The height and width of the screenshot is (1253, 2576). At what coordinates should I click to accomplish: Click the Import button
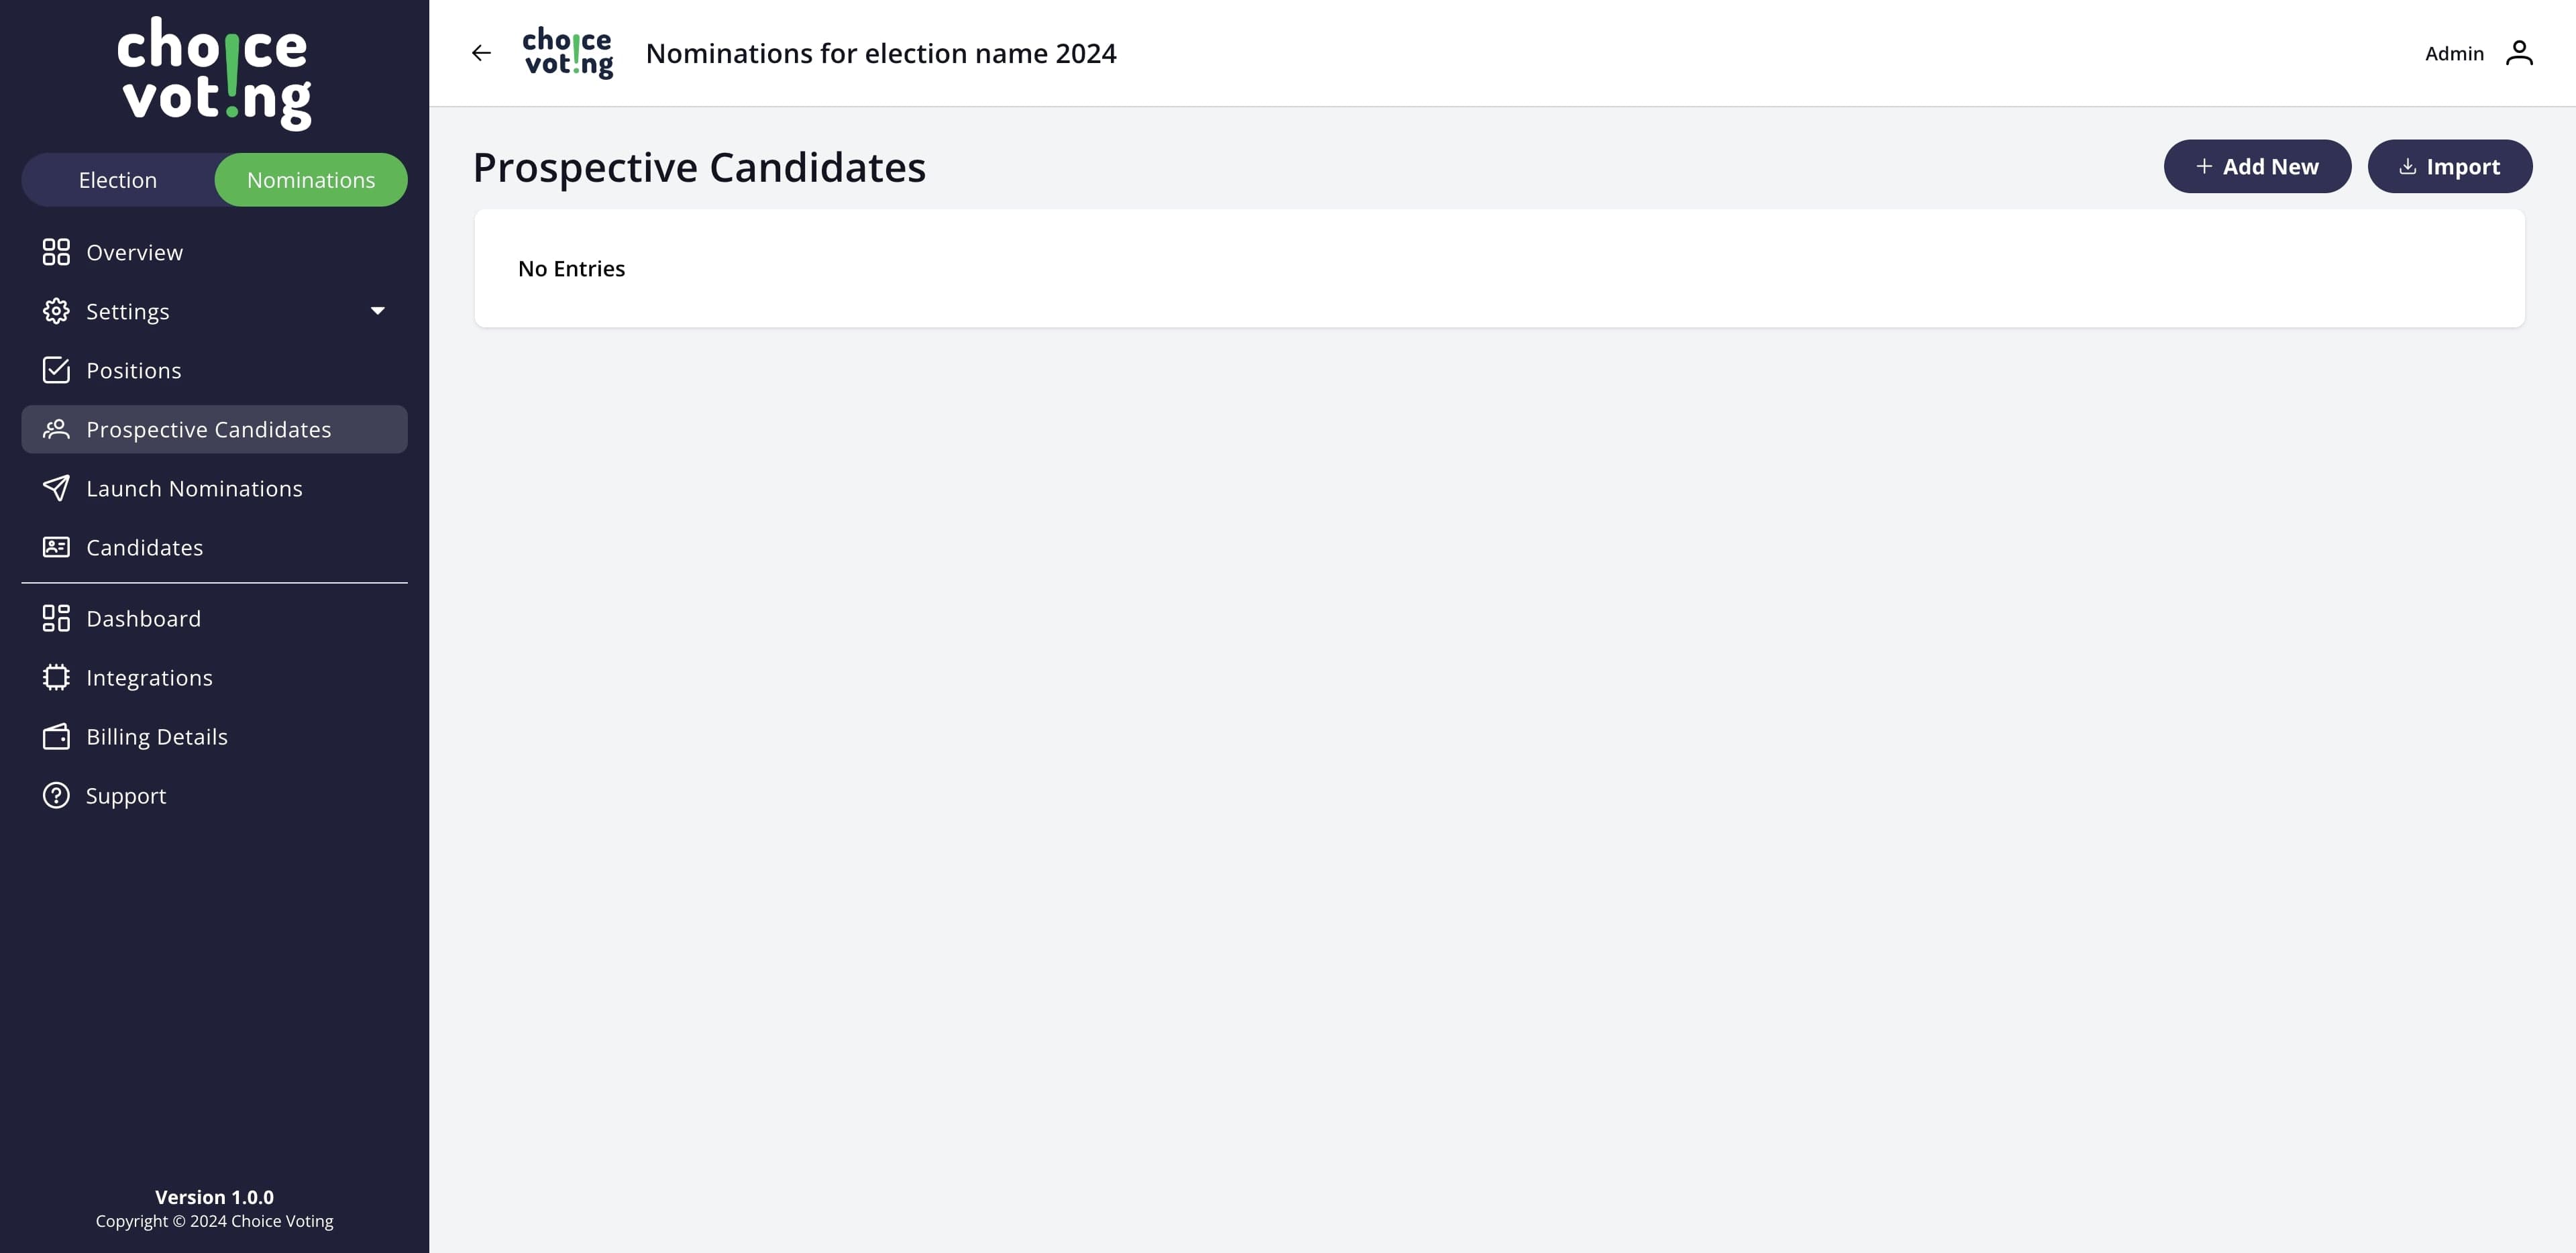click(2449, 166)
